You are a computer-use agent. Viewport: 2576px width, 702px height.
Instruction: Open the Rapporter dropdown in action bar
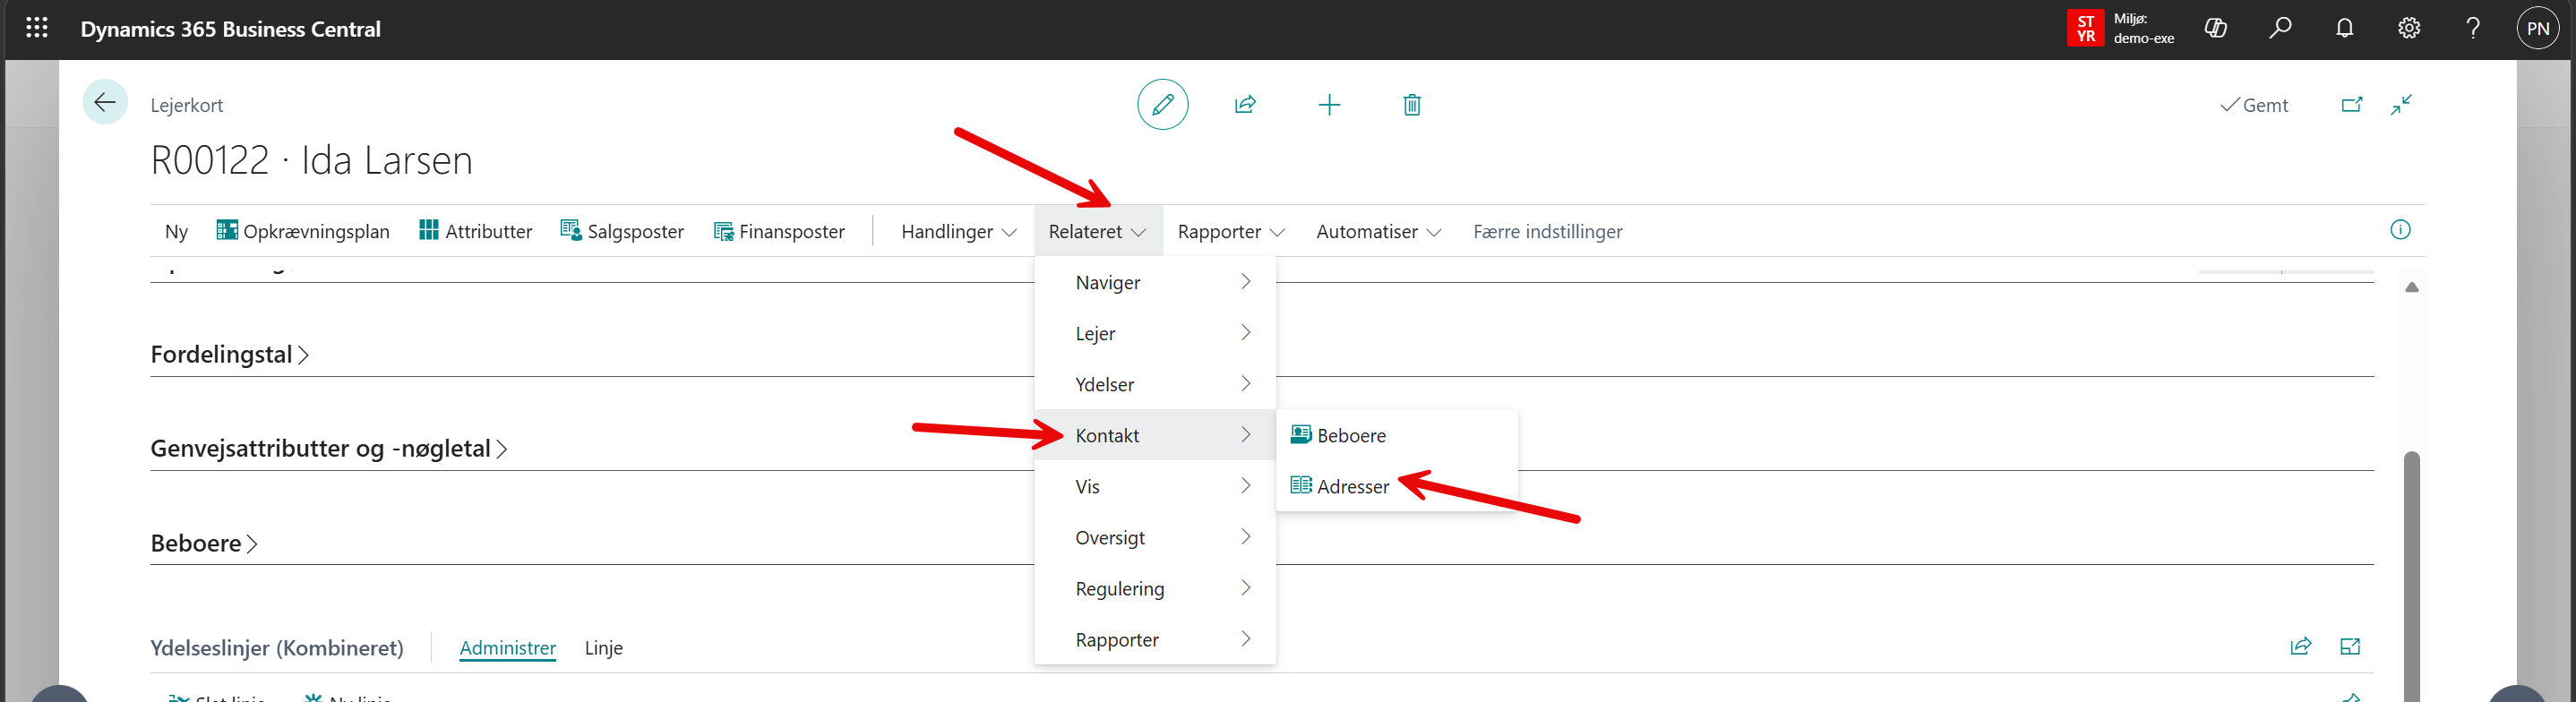[1230, 232]
